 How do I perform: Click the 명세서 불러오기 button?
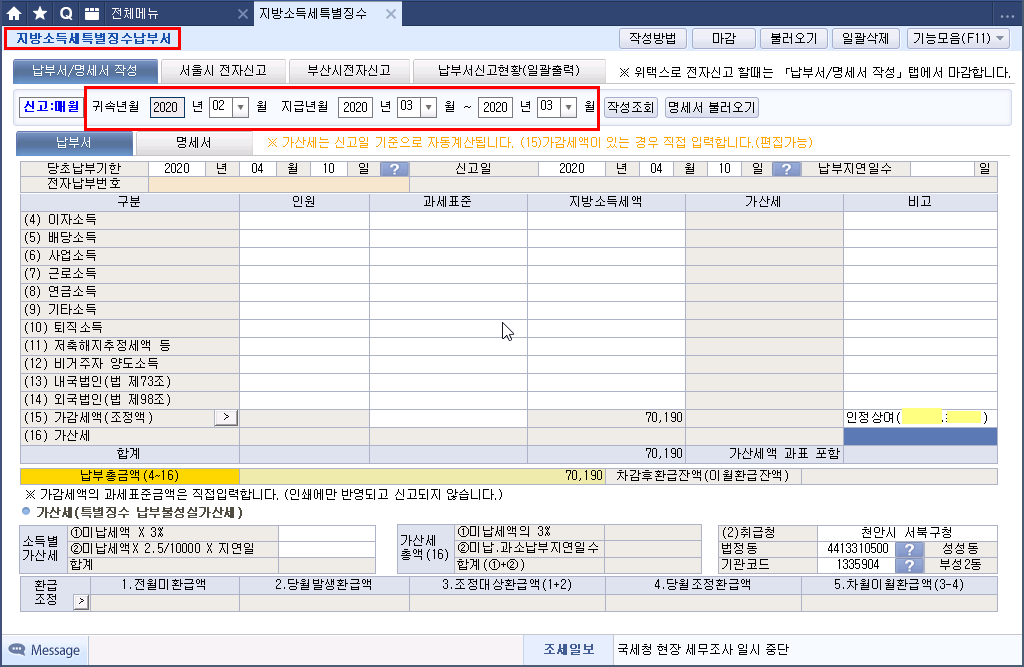pyautogui.click(x=711, y=107)
